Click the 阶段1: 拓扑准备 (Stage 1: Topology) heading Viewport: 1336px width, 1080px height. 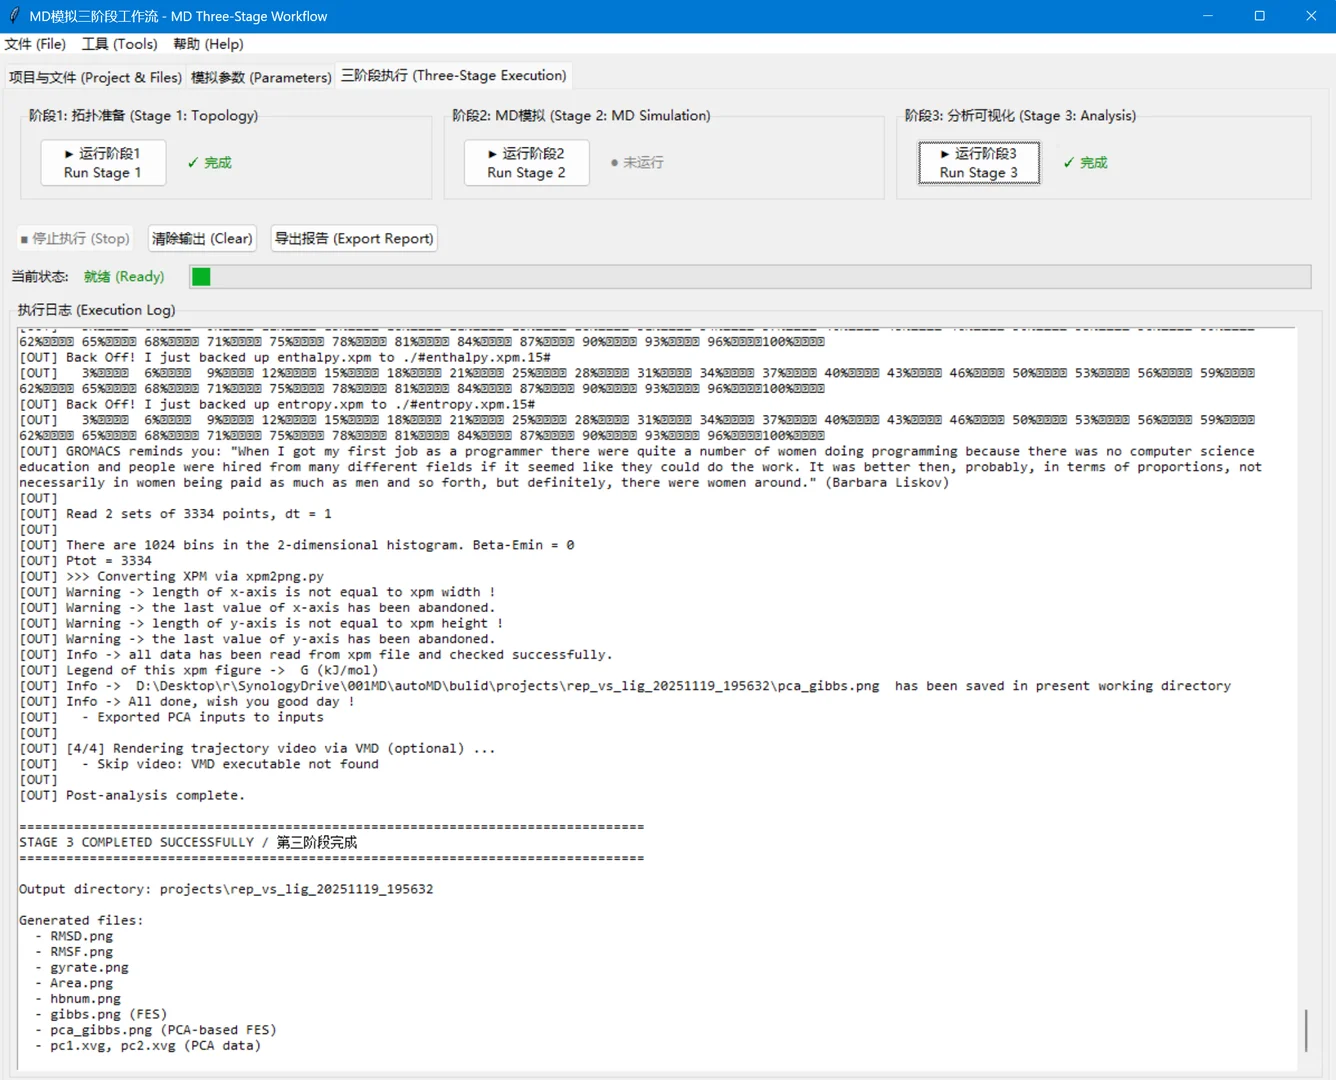point(143,115)
